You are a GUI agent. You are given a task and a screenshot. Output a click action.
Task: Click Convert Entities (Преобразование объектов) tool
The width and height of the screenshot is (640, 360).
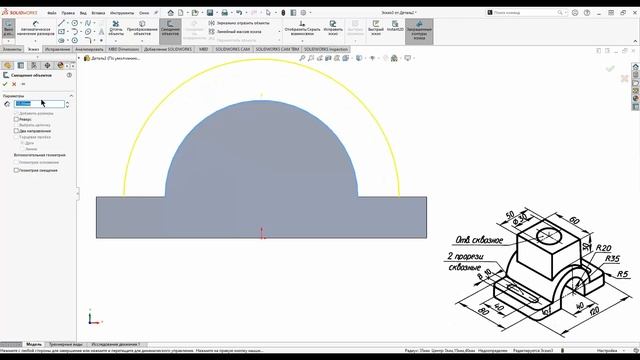(x=142, y=29)
